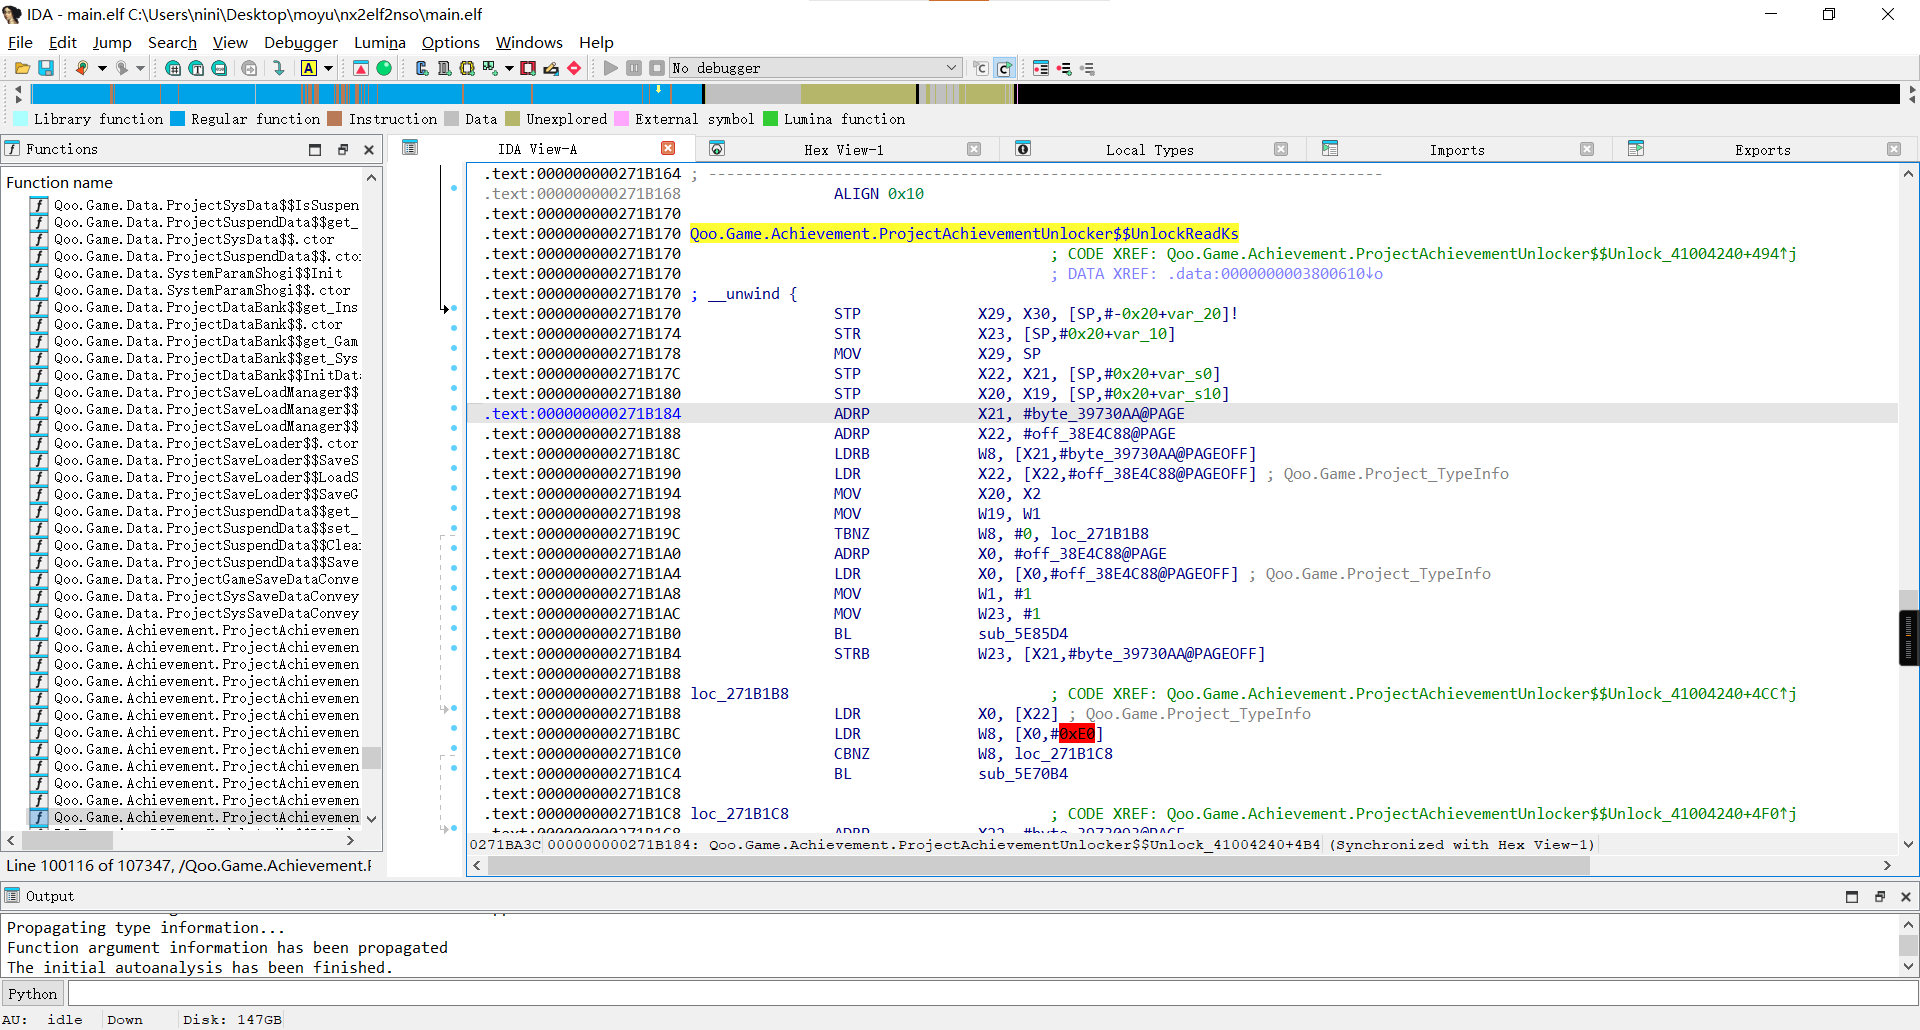Close the Output panel
This screenshot has height=1030, width=1920.
(1906, 897)
